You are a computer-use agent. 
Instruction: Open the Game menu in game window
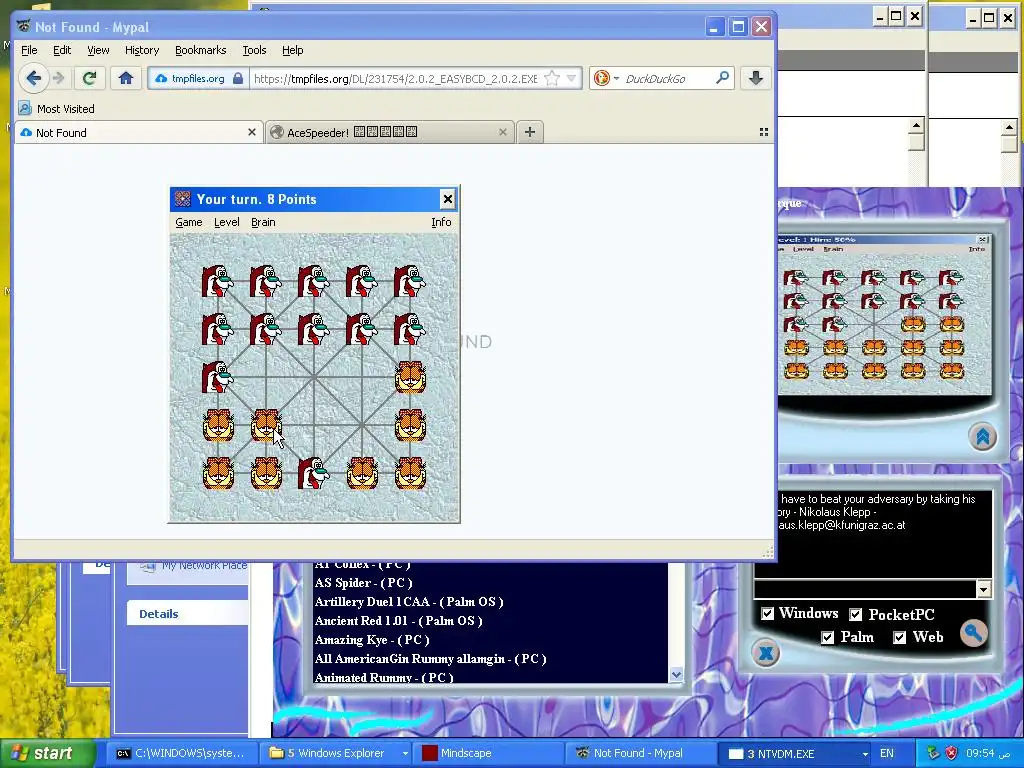189,222
